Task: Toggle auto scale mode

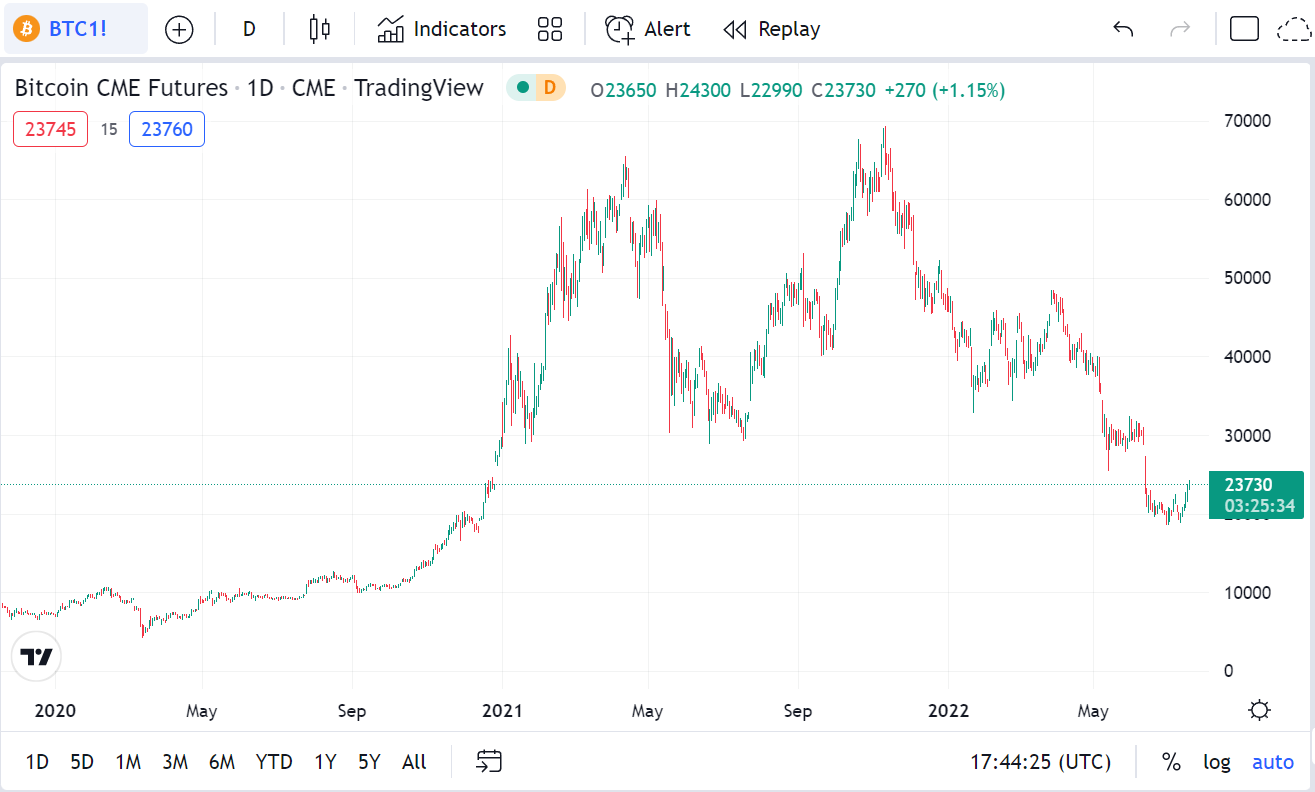Action: [x=1273, y=762]
